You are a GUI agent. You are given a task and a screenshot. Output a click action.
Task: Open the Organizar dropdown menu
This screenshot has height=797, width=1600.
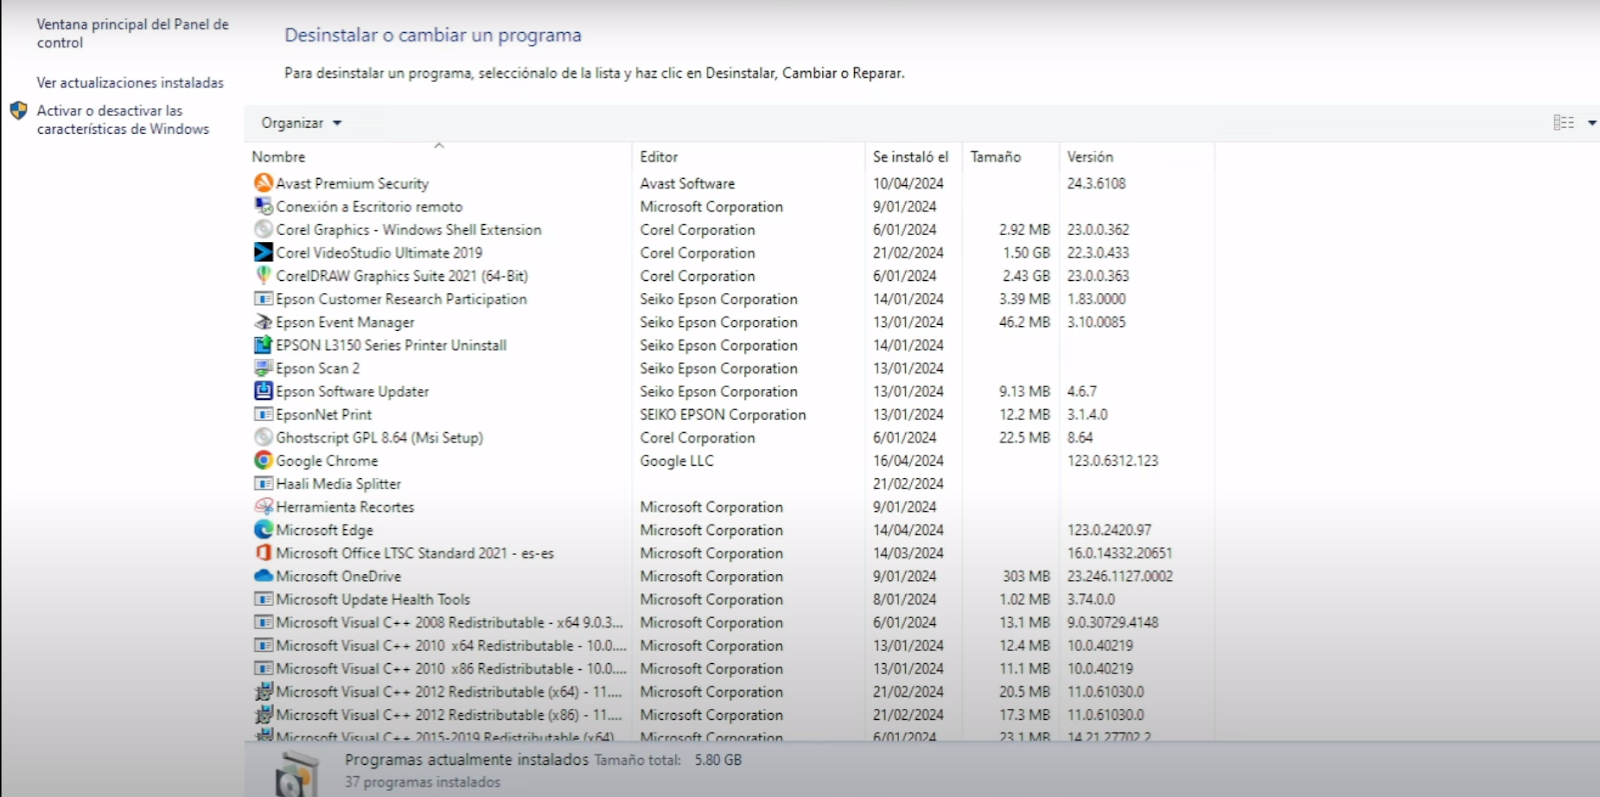[301, 123]
